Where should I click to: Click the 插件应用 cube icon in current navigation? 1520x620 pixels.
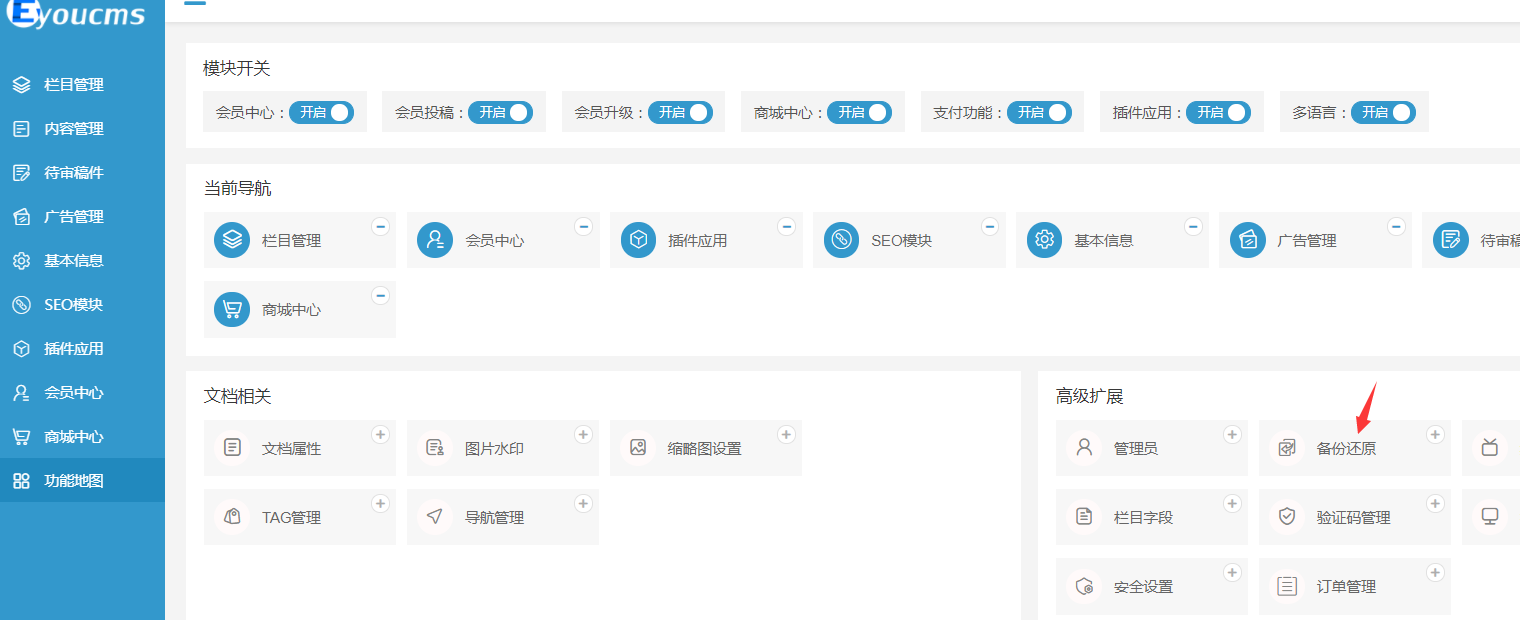pyautogui.click(x=639, y=240)
